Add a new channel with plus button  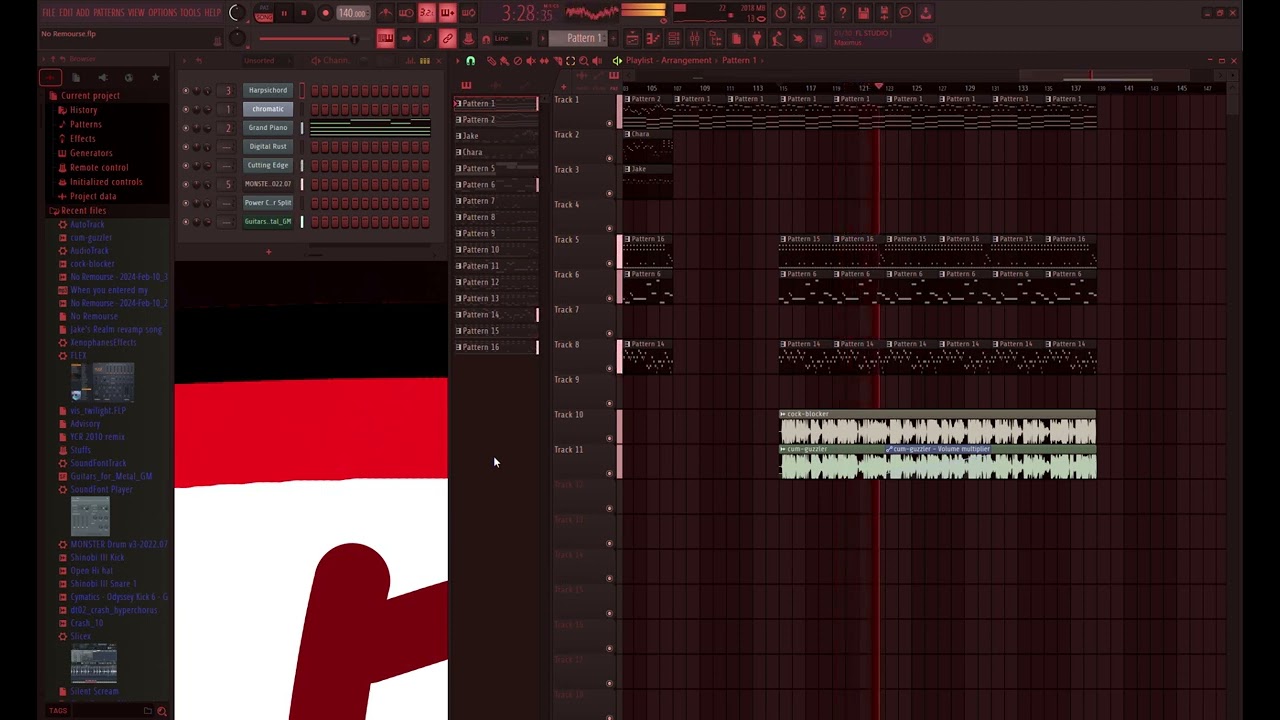pos(268,252)
